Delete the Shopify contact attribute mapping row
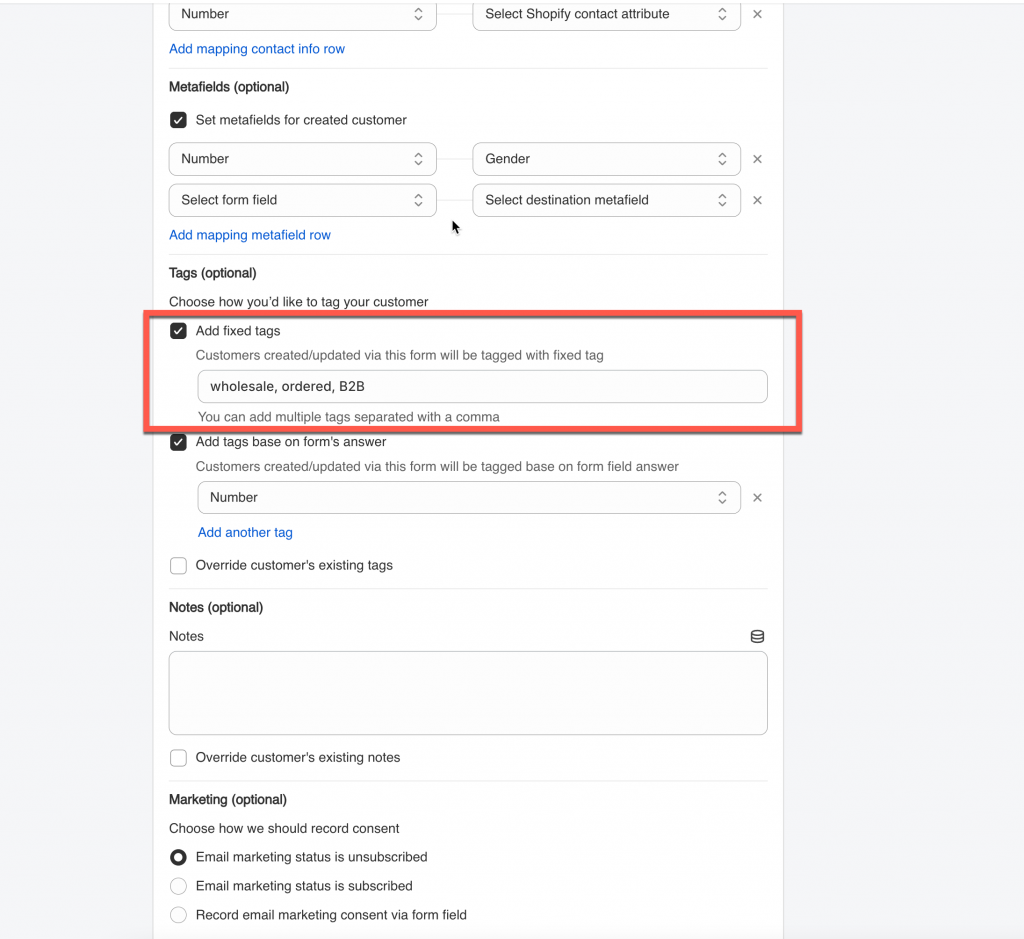Image resolution: width=1024 pixels, height=939 pixels. (x=757, y=15)
